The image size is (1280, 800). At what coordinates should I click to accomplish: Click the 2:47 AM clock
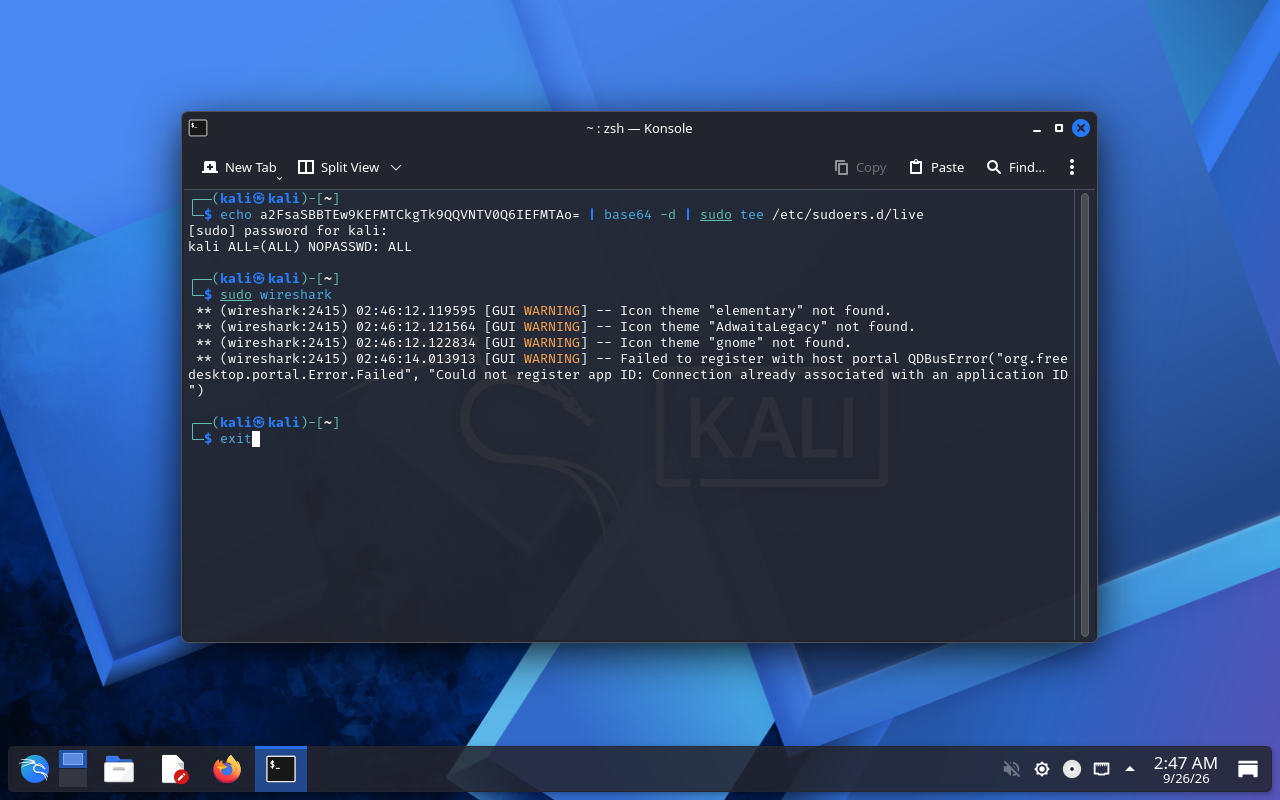[1185, 763]
